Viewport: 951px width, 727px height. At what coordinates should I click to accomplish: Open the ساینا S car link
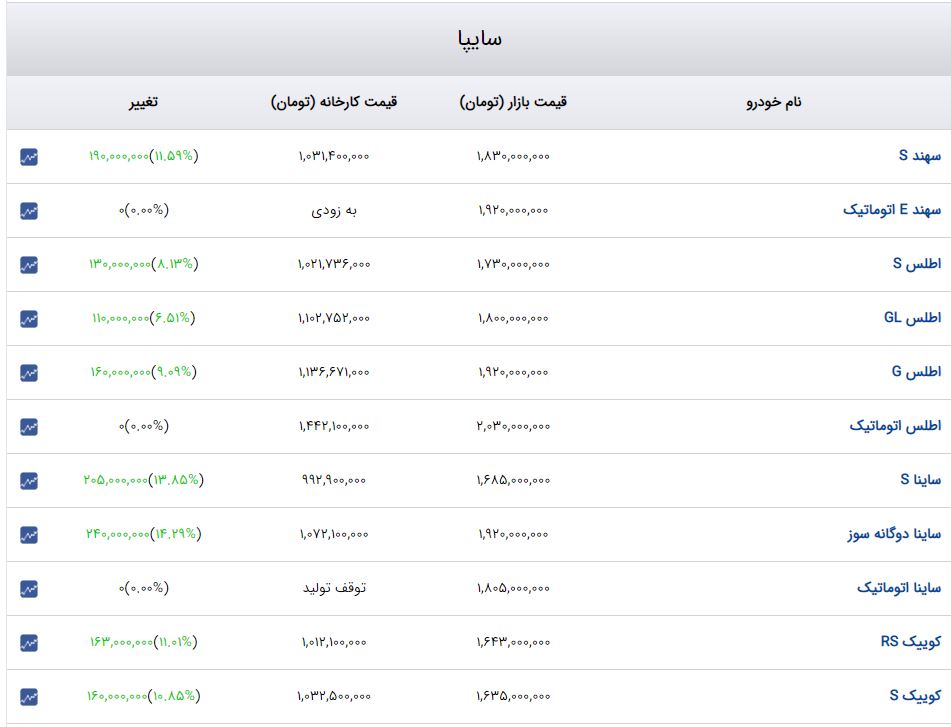point(920,480)
